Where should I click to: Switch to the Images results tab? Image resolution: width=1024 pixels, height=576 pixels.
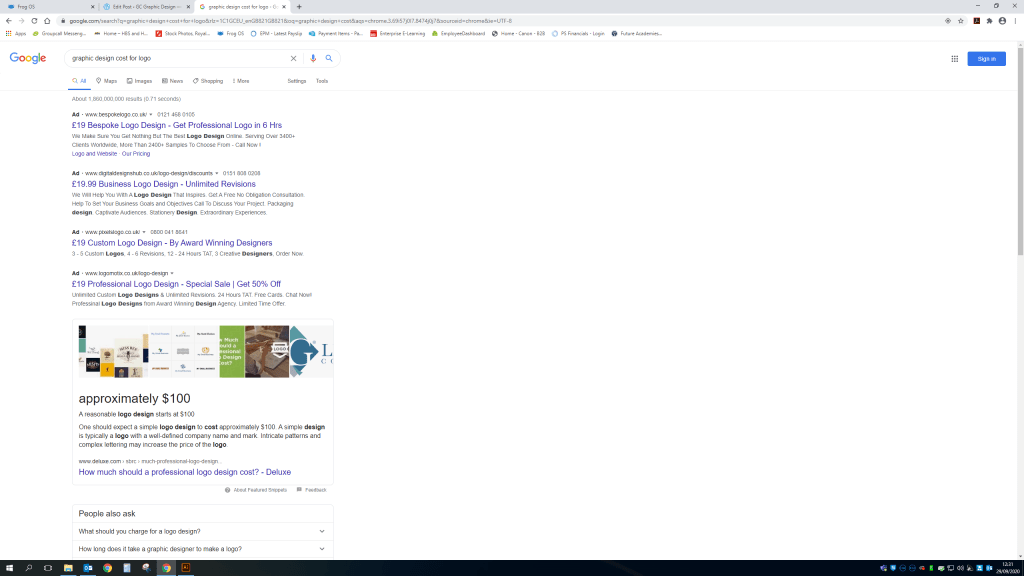pos(138,81)
